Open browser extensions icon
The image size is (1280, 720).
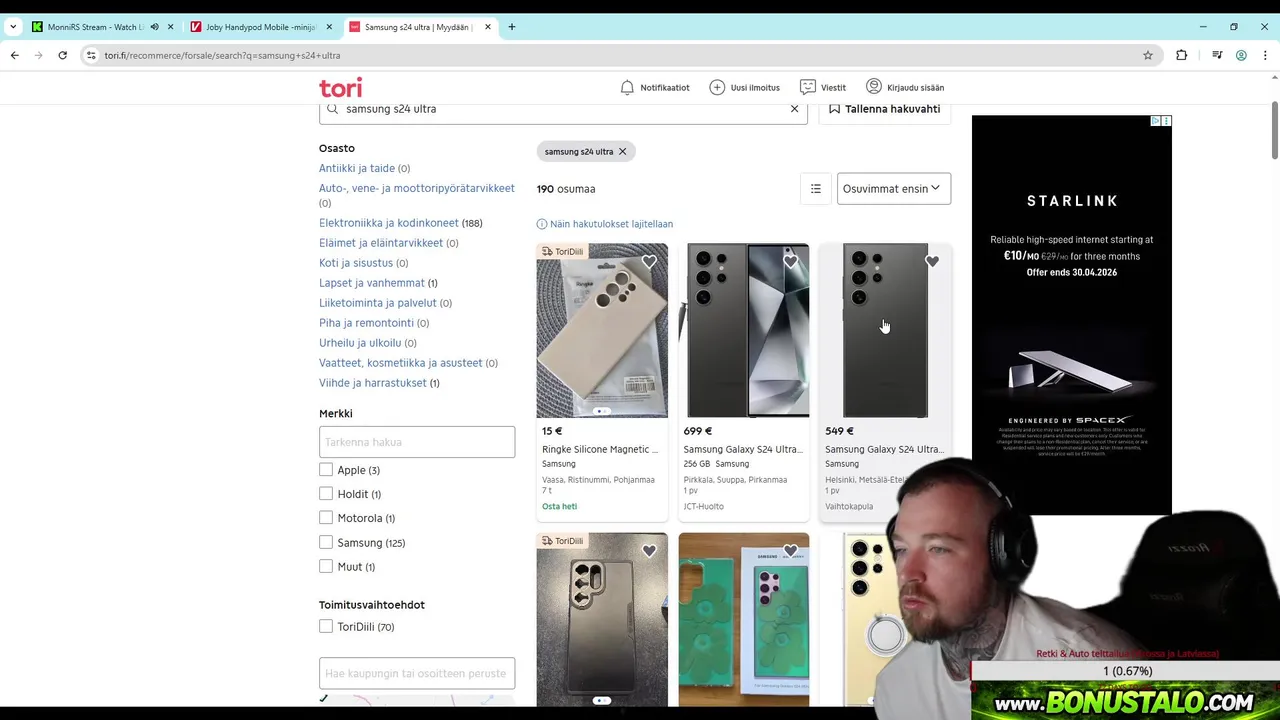[x=1182, y=55]
